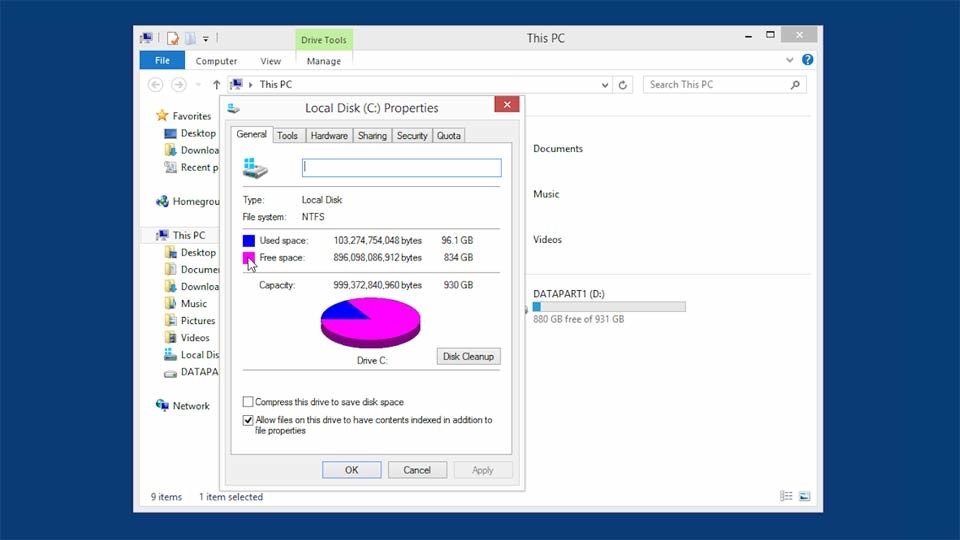Screen dimensions: 960x540
Task: Select the Videos folder in content pane
Action: (x=547, y=239)
